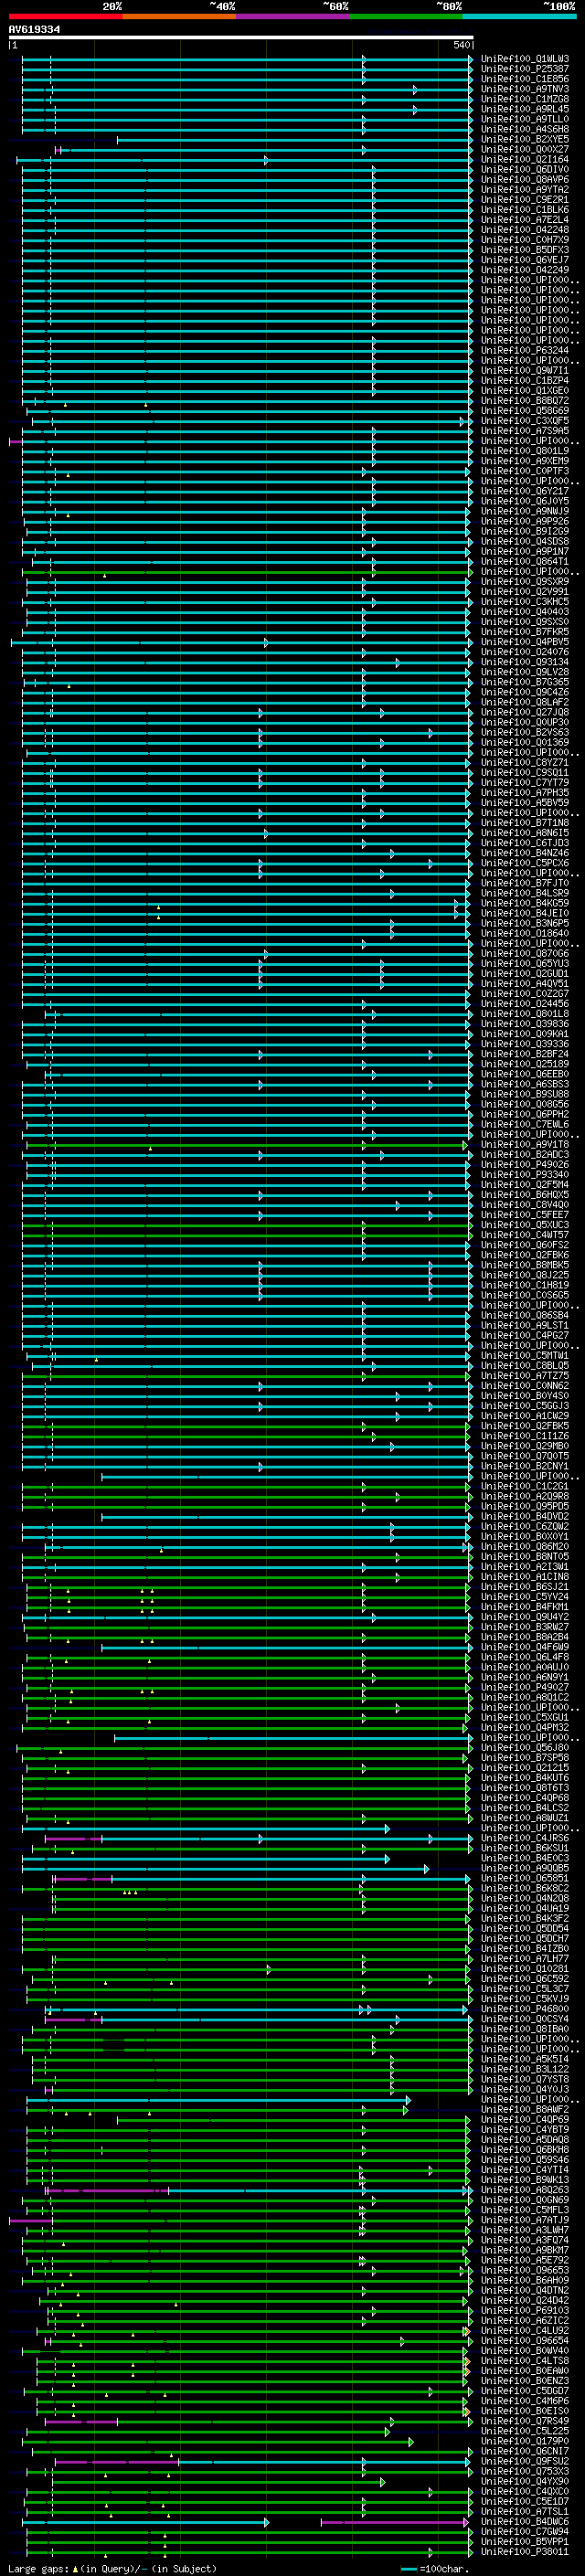Select the UniRef100_A9TLL0 label
585x2576 pixels.
pyautogui.click(x=525, y=119)
